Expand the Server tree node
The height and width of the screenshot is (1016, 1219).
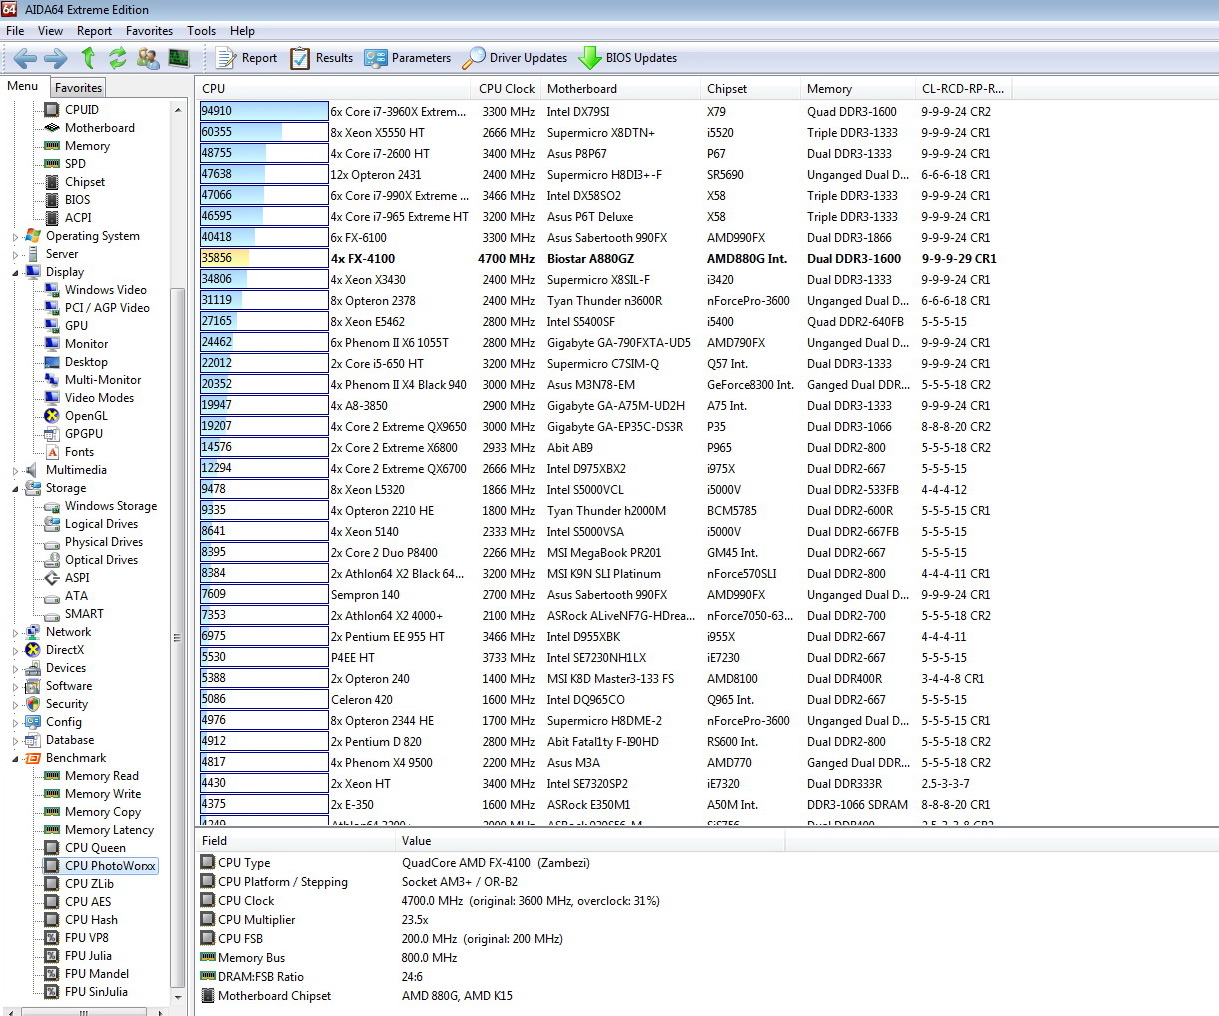[x=15, y=255]
